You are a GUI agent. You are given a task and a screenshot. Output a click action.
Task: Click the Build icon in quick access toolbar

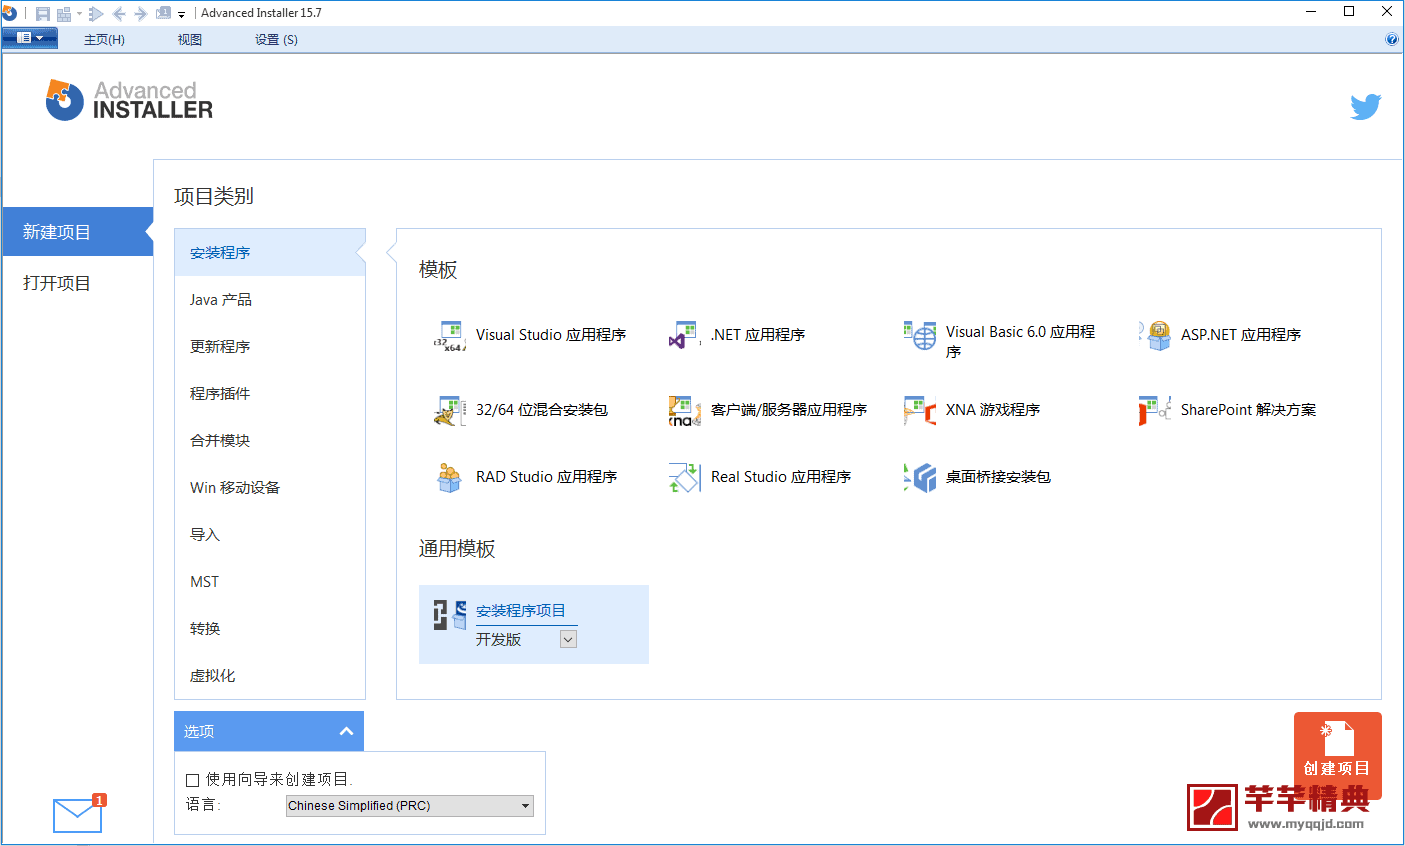pos(64,13)
